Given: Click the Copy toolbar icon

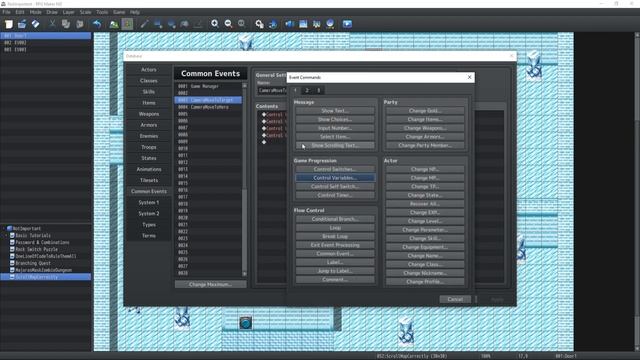Looking at the screenshot, I should (x=66, y=24).
